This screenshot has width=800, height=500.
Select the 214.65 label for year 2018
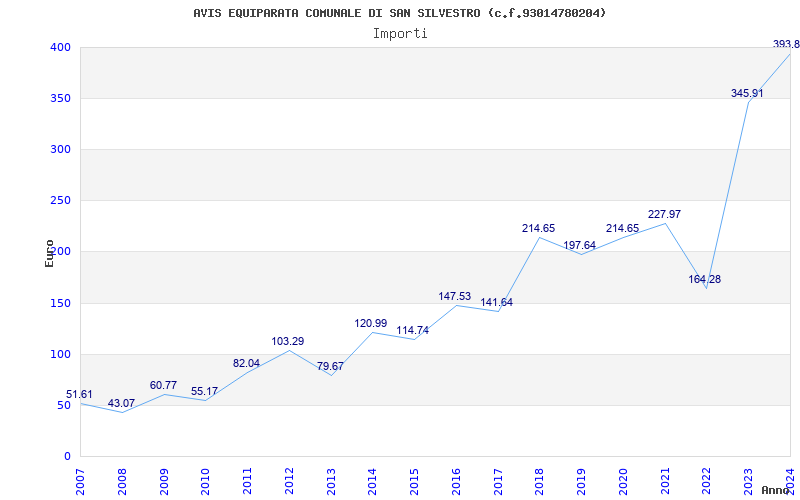coord(538,229)
